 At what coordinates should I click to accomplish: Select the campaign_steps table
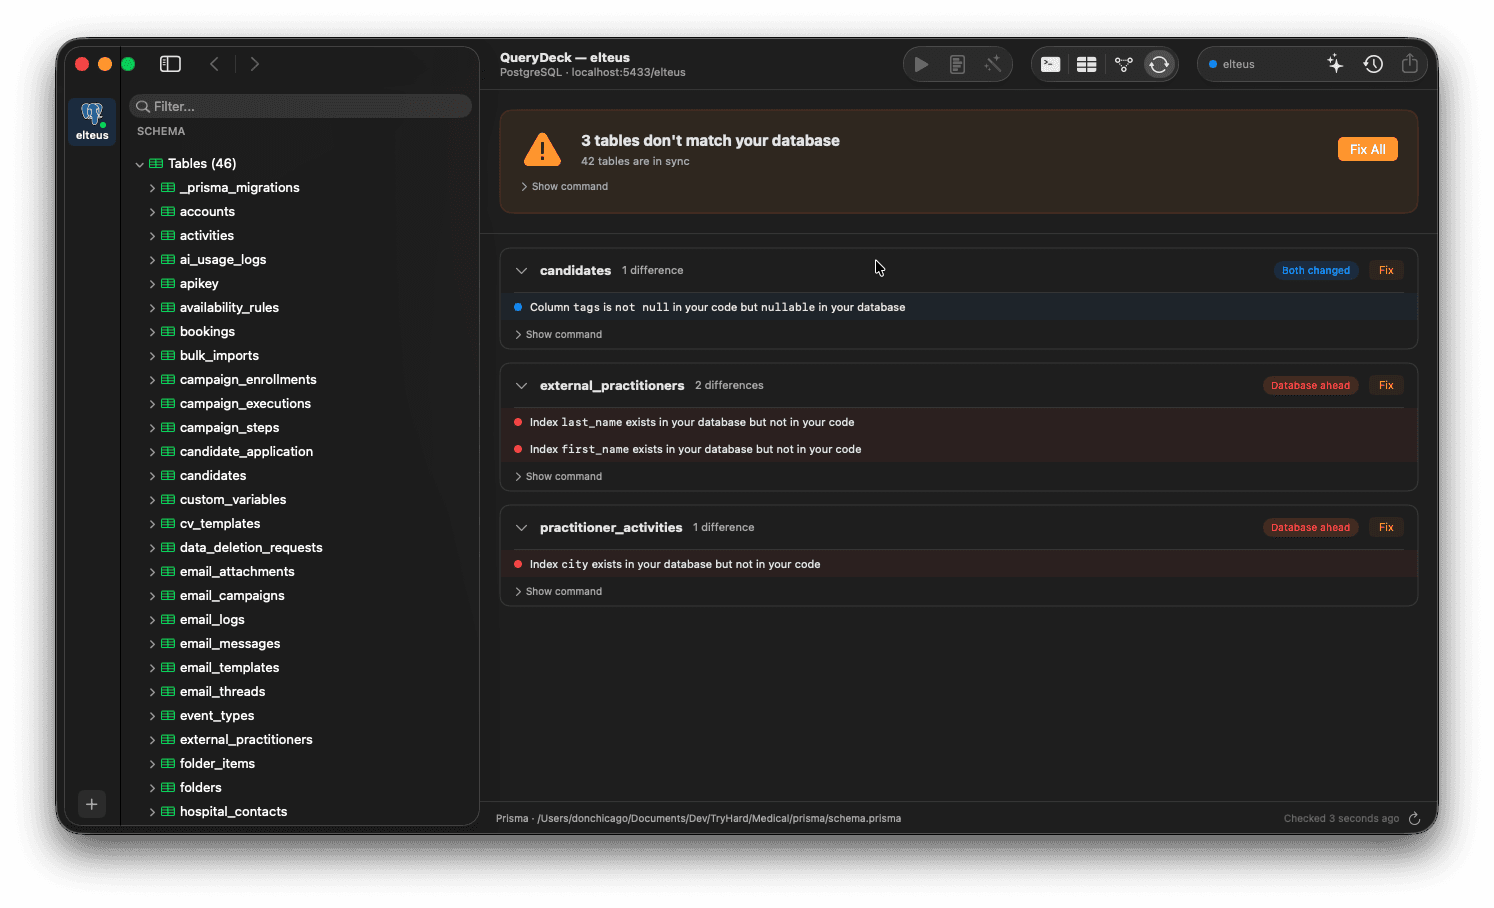(x=229, y=428)
